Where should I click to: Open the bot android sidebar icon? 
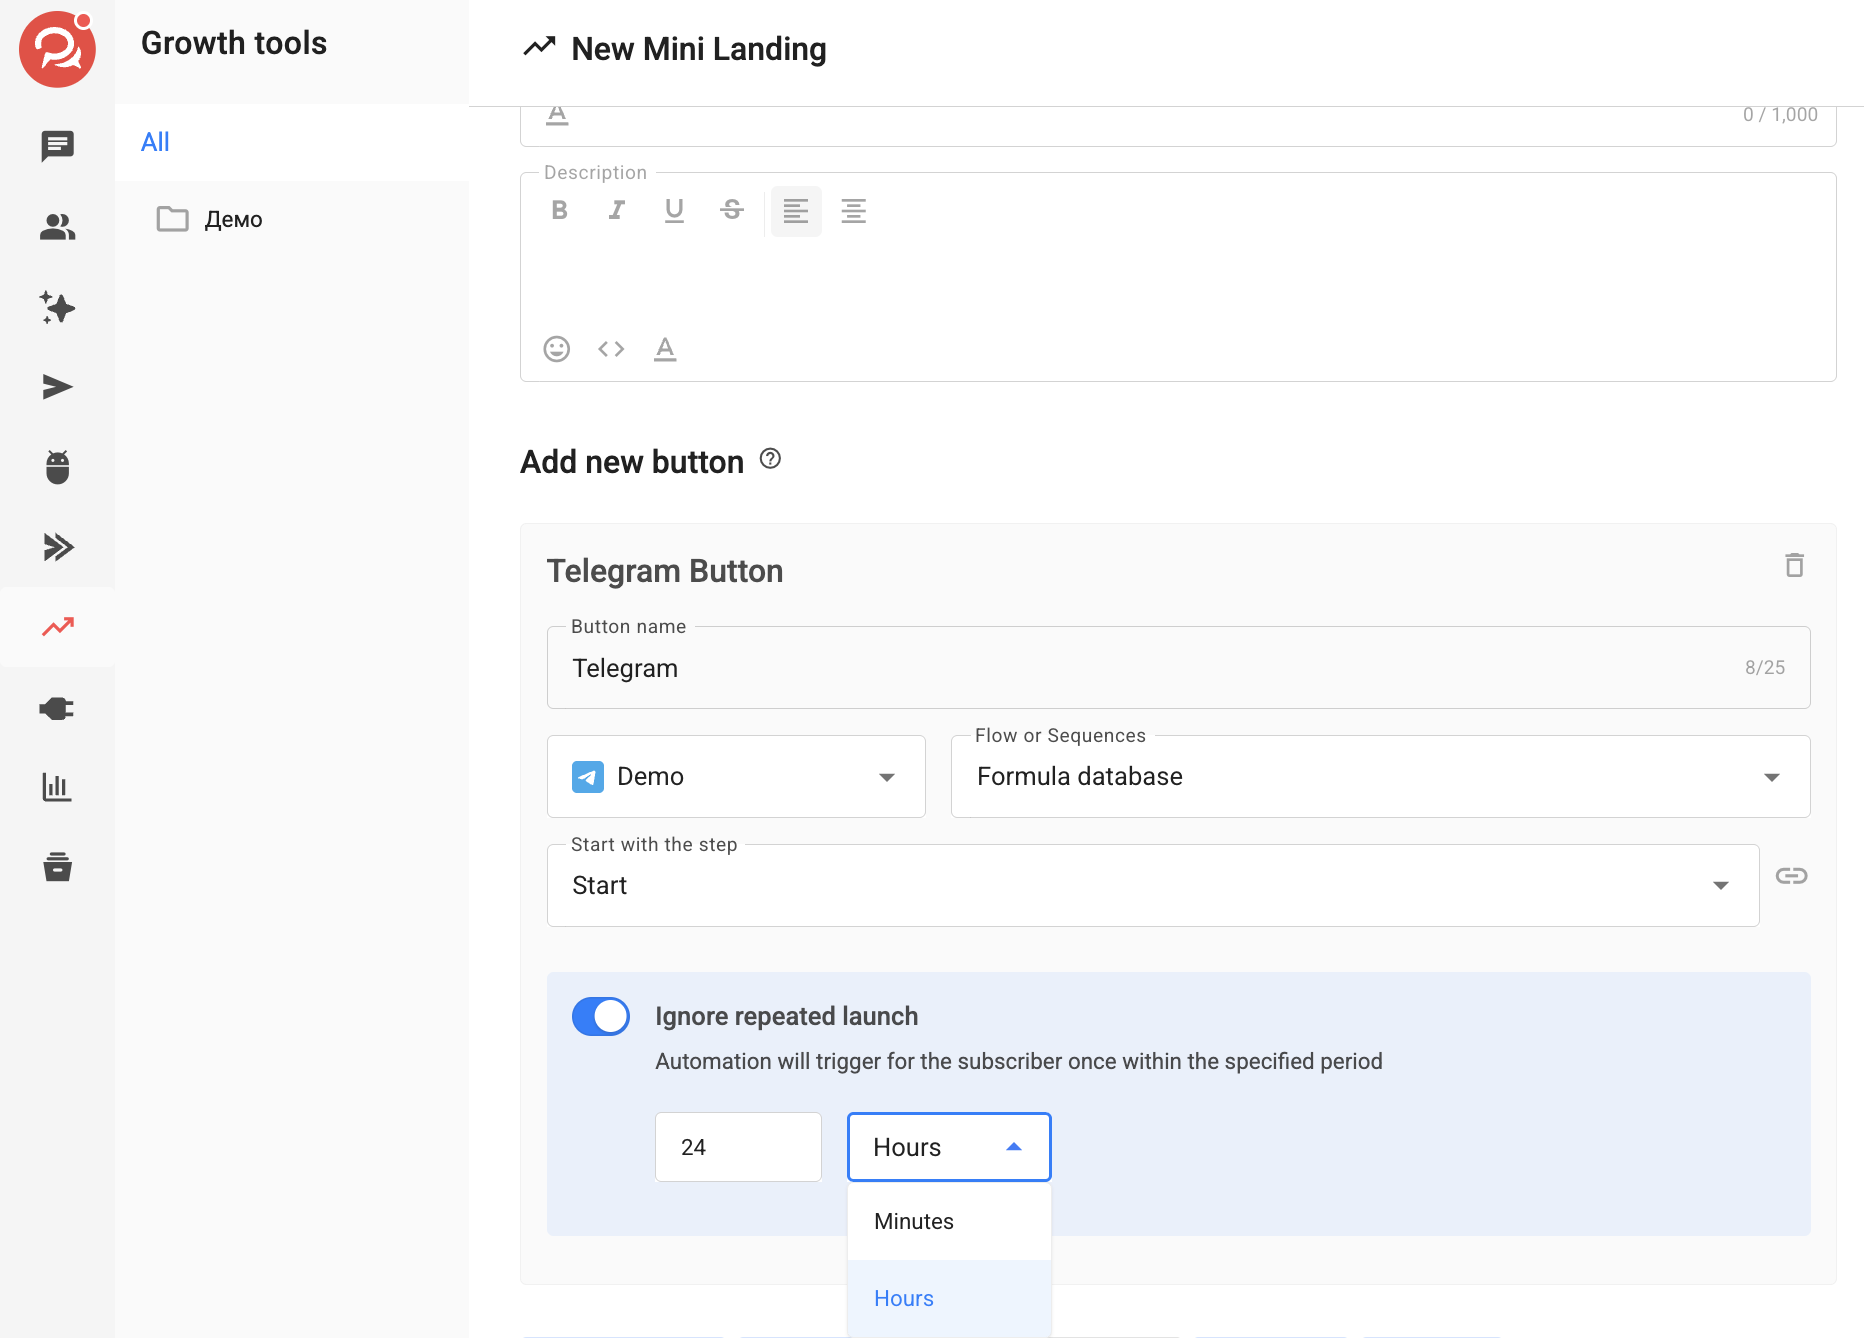click(x=57, y=467)
